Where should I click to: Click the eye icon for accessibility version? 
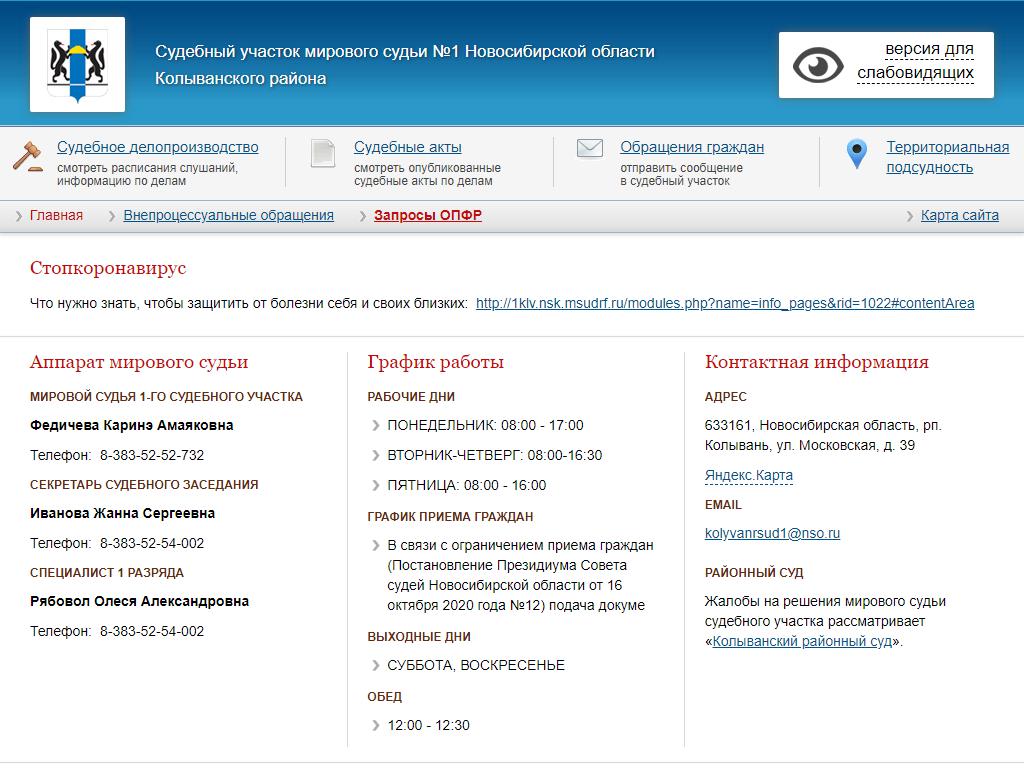[x=818, y=66]
